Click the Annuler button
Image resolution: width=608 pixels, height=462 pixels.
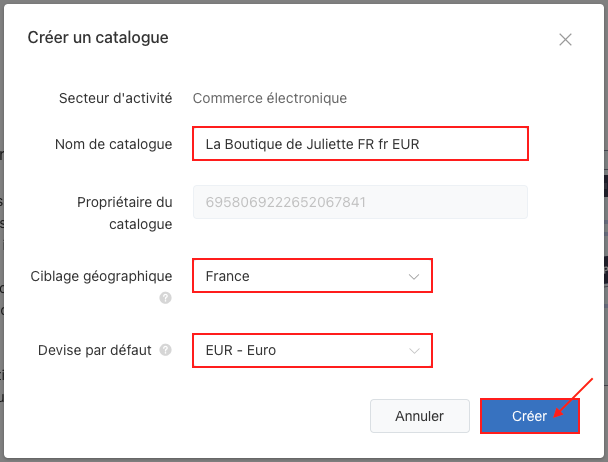420,416
